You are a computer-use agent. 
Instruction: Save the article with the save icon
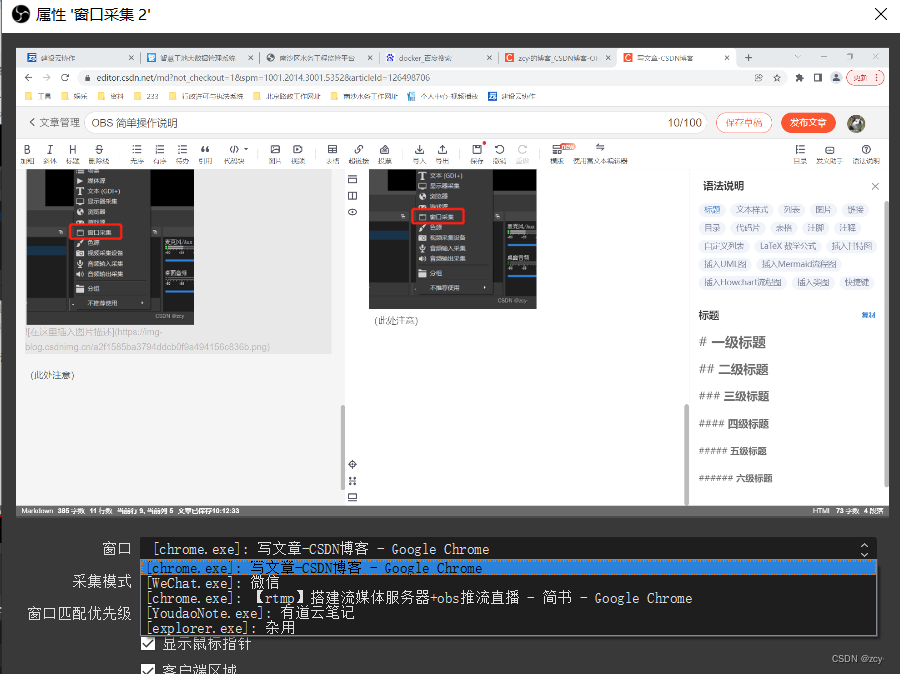tap(476, 150)
